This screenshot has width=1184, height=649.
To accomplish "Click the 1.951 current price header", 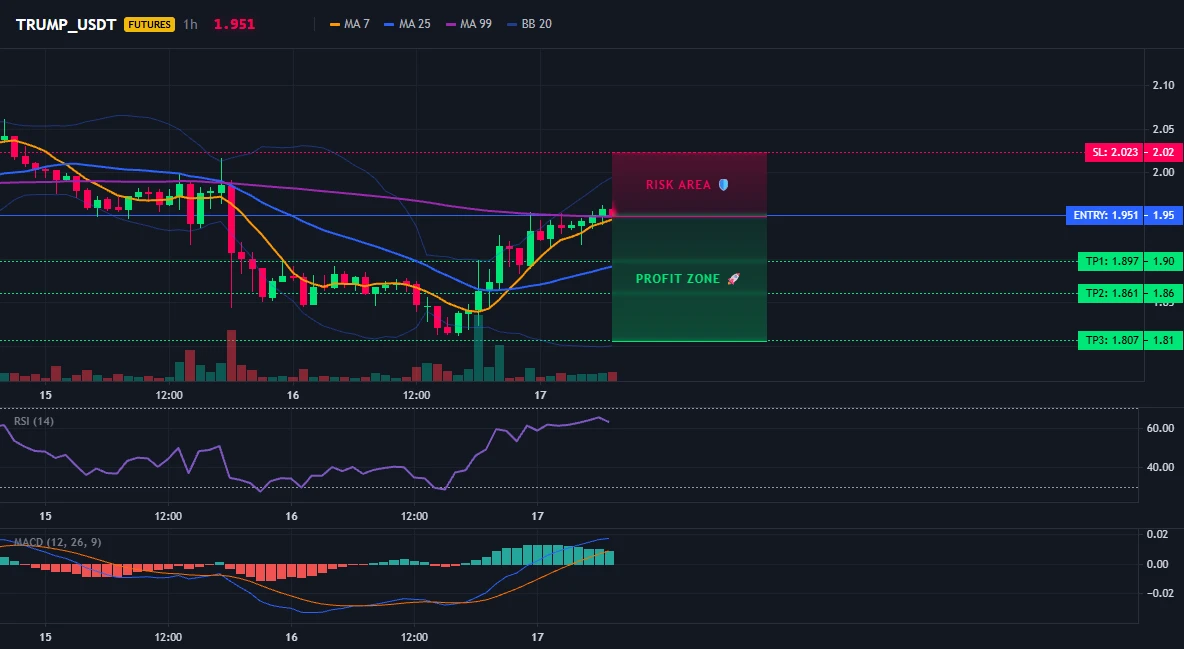I will point(234,24).
